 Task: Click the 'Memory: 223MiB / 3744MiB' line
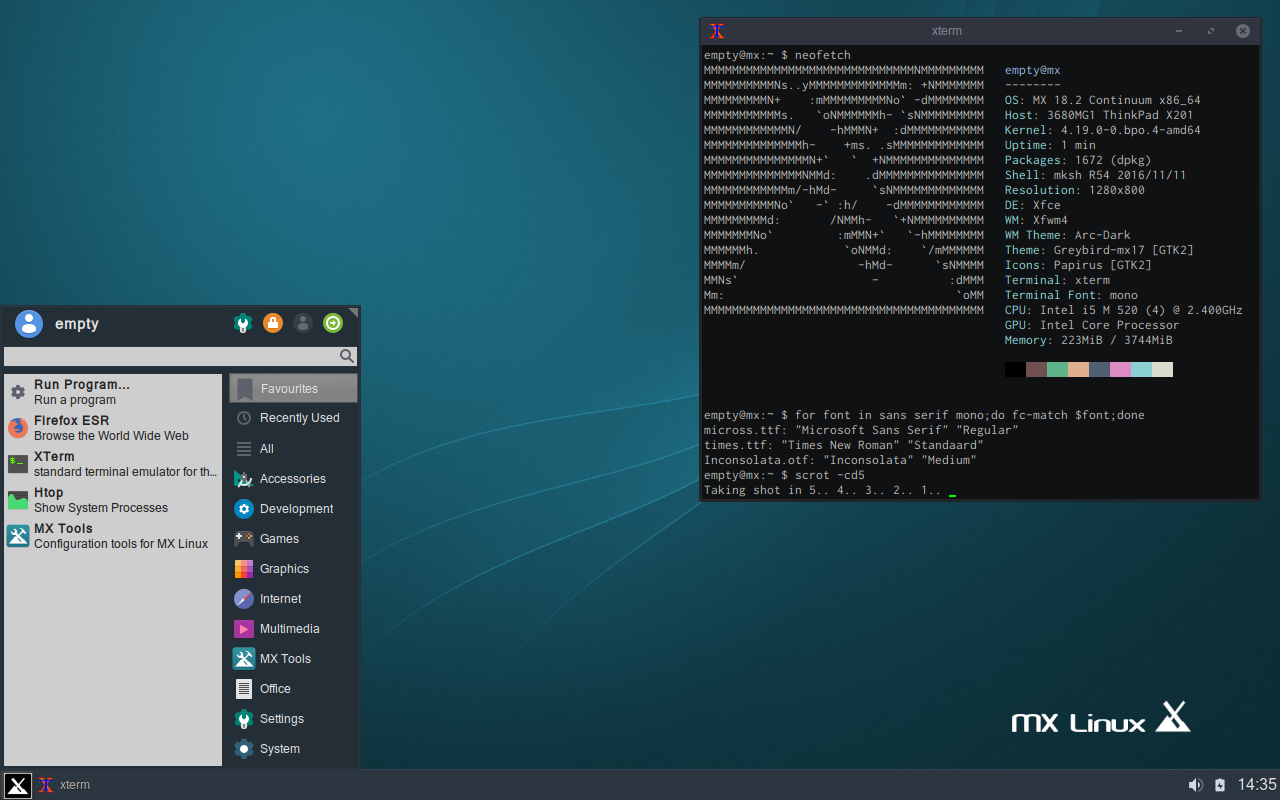[1088, 340]
